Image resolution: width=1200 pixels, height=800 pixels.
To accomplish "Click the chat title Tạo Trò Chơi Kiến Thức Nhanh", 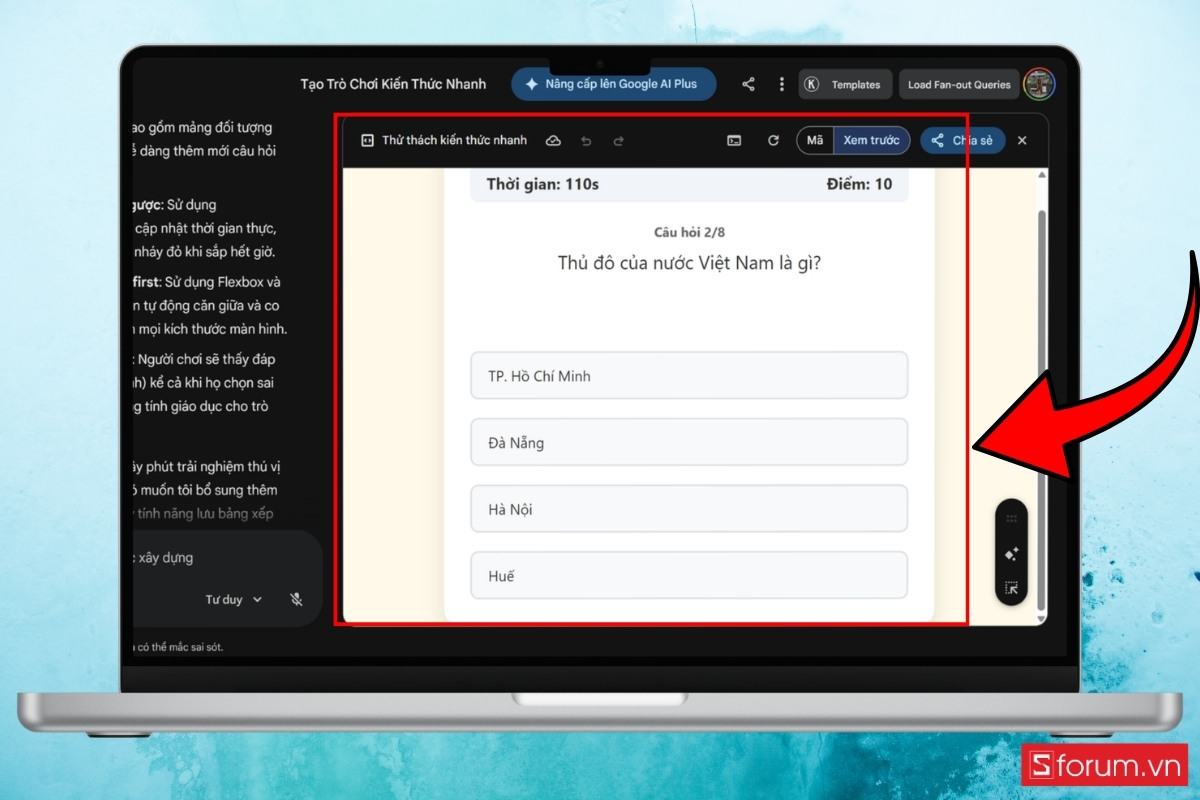I will coord(393,84).
